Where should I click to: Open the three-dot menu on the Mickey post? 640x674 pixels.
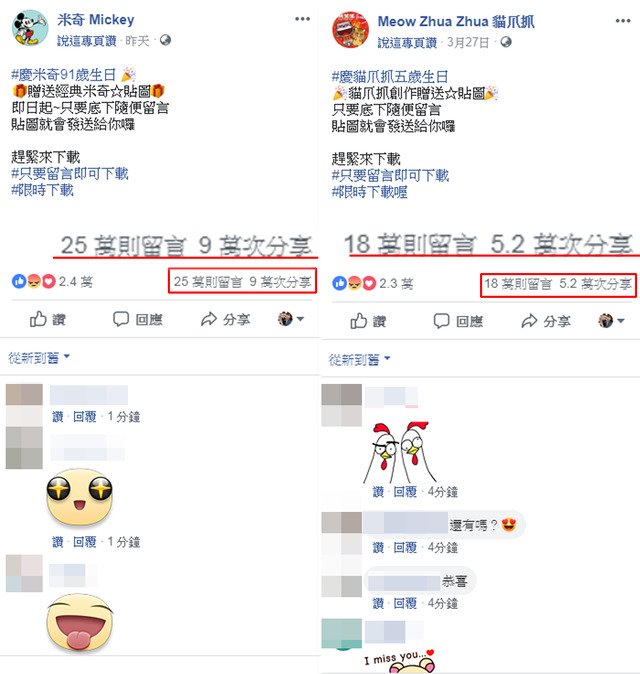pos(303,19)
